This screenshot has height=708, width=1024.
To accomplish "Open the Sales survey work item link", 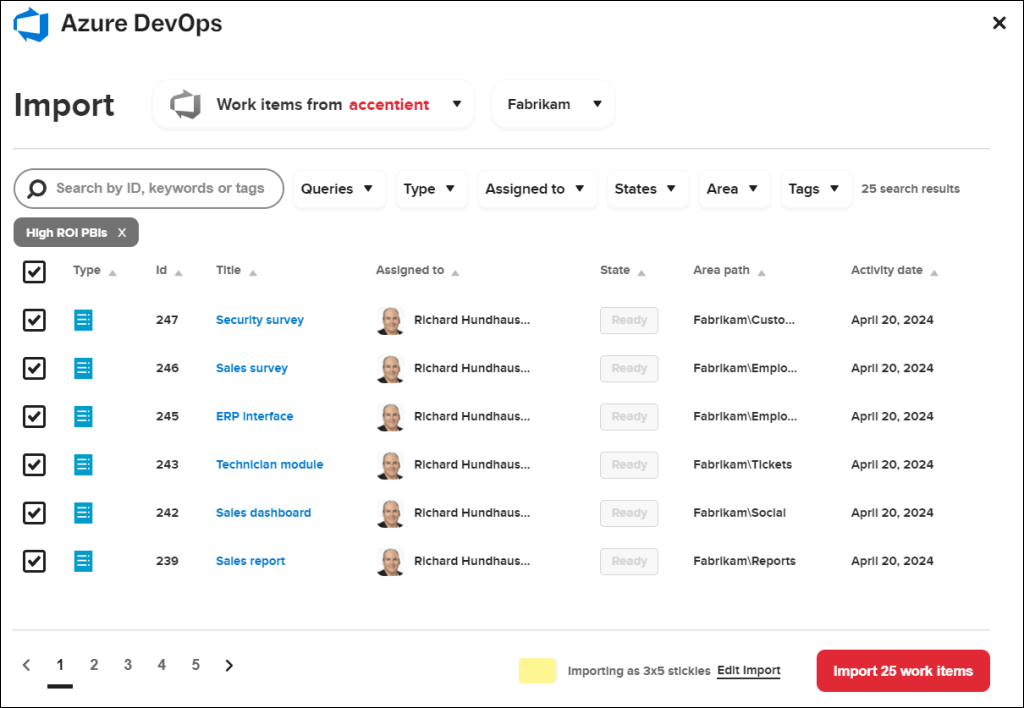I will tap(252, 368).
